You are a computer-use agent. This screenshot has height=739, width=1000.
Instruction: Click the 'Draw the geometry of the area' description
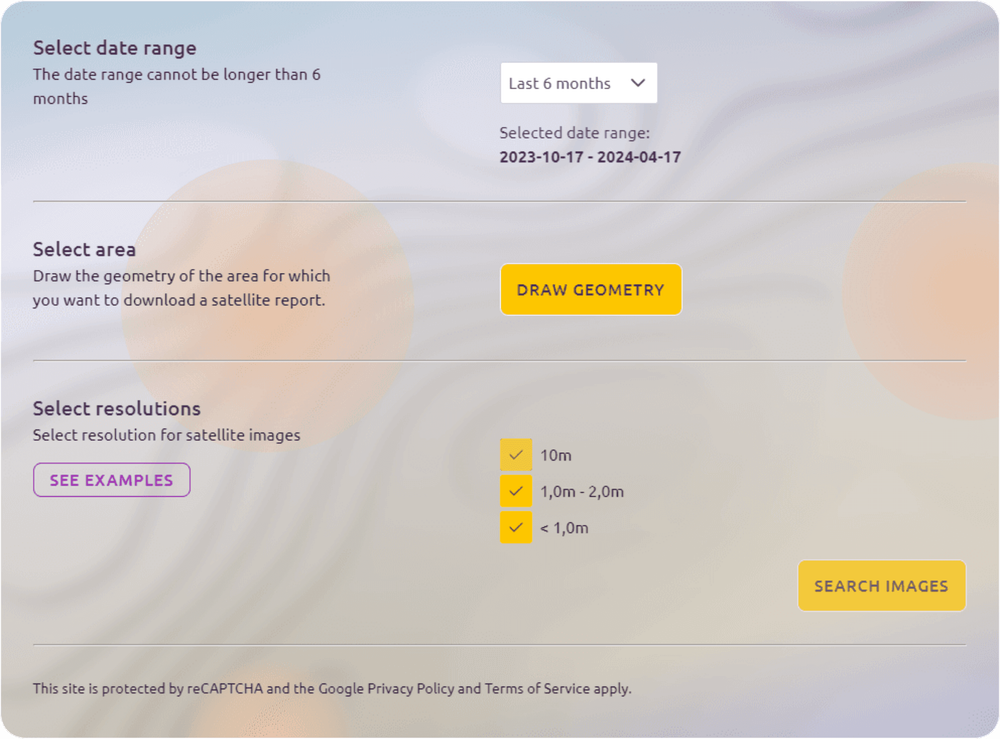click(181, 276)
